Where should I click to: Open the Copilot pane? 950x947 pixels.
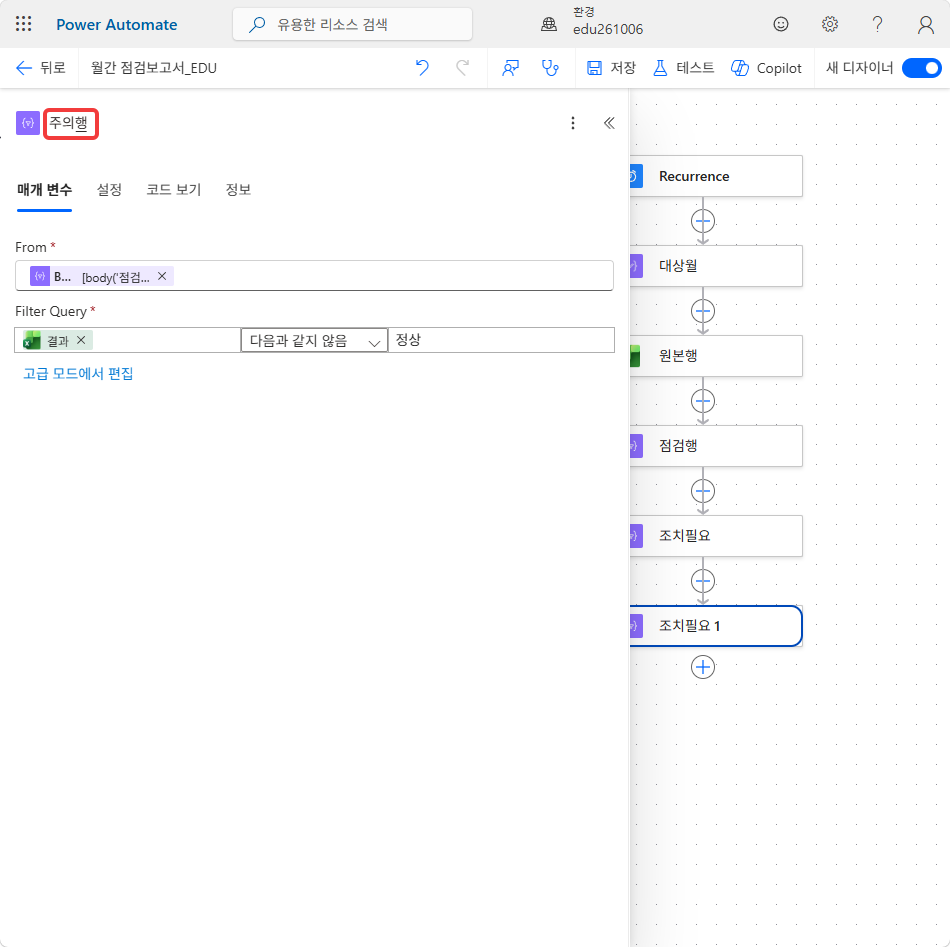coord(766,68)
